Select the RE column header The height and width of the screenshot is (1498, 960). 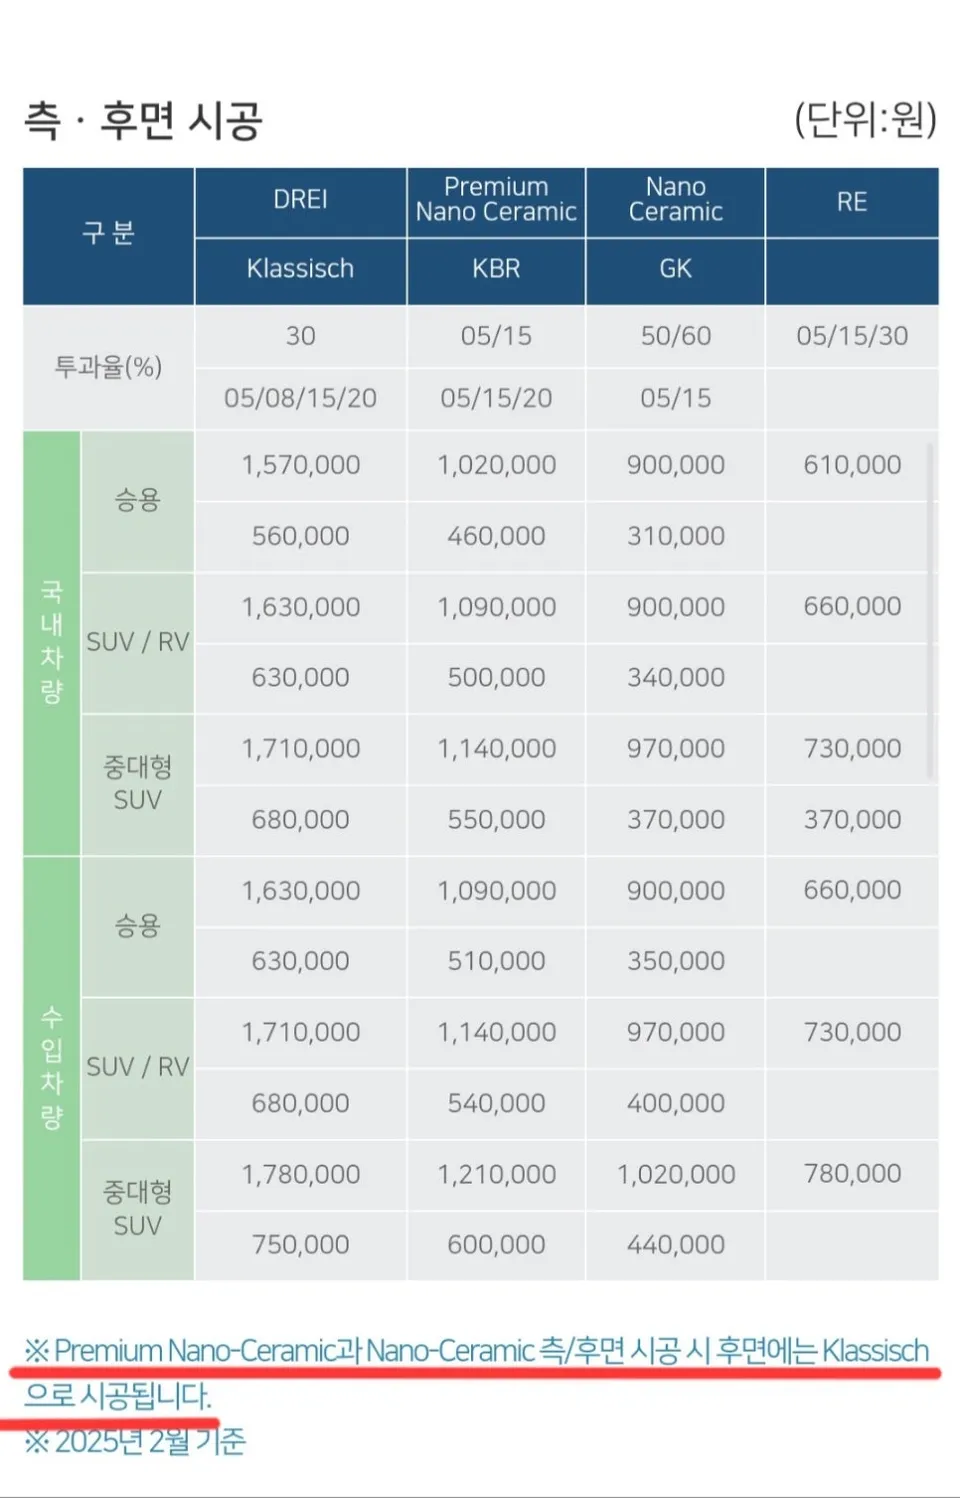(852, 201)
